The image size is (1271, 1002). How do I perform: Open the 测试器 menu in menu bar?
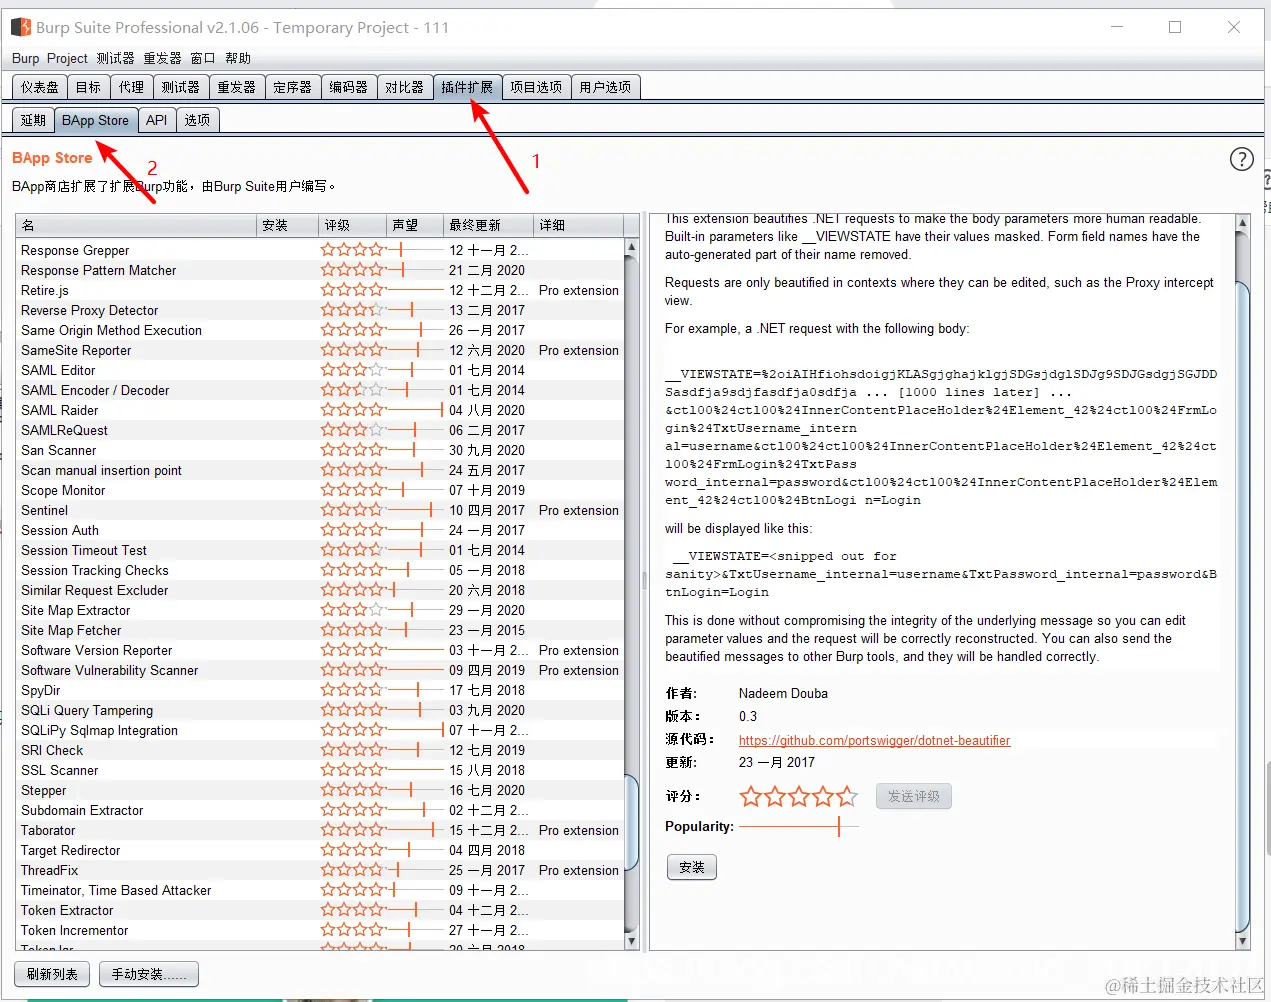click(x=115, y=58)
